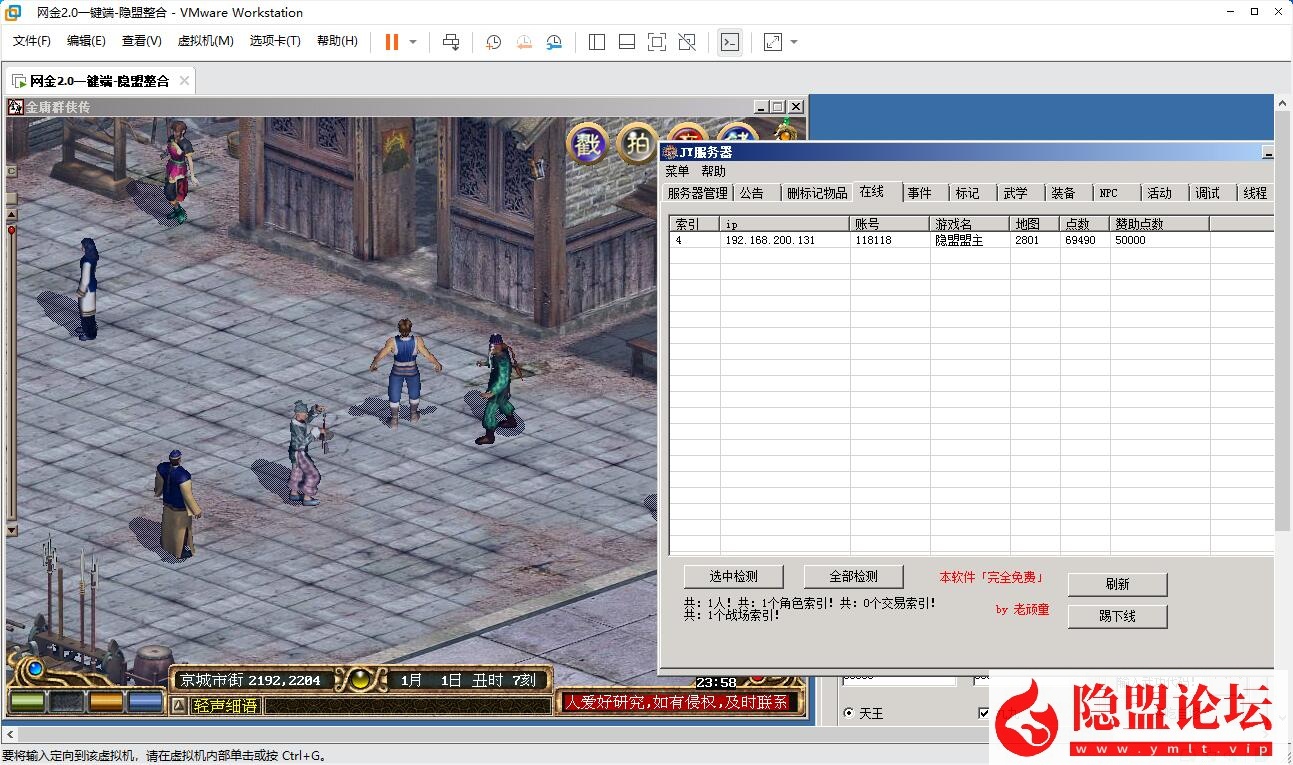Take a snapshot using the clock toolbar icon
This screenshot has width=1293, height=765.
tap(492, 42)
